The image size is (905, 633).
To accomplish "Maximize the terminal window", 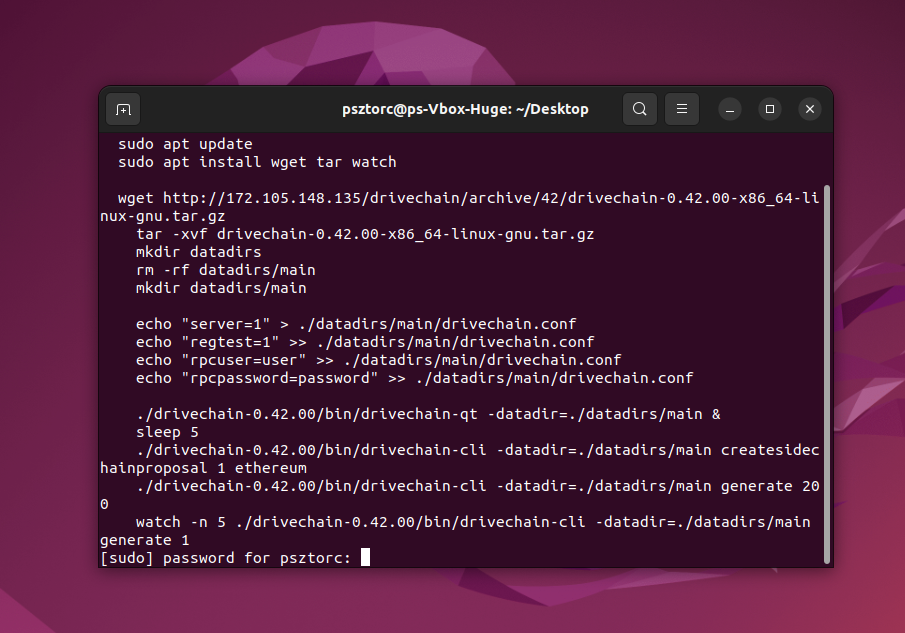I will [770, 109].
